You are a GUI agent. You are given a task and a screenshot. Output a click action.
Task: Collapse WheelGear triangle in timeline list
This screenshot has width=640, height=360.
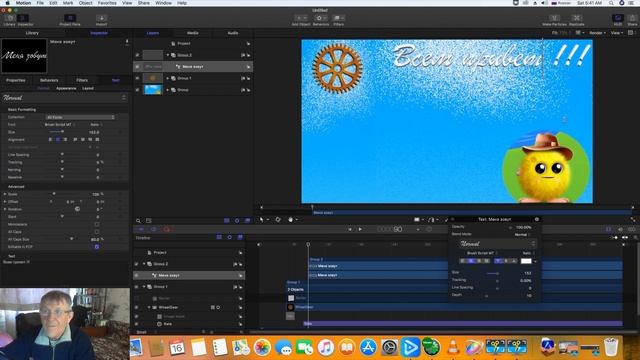point(149,307)
